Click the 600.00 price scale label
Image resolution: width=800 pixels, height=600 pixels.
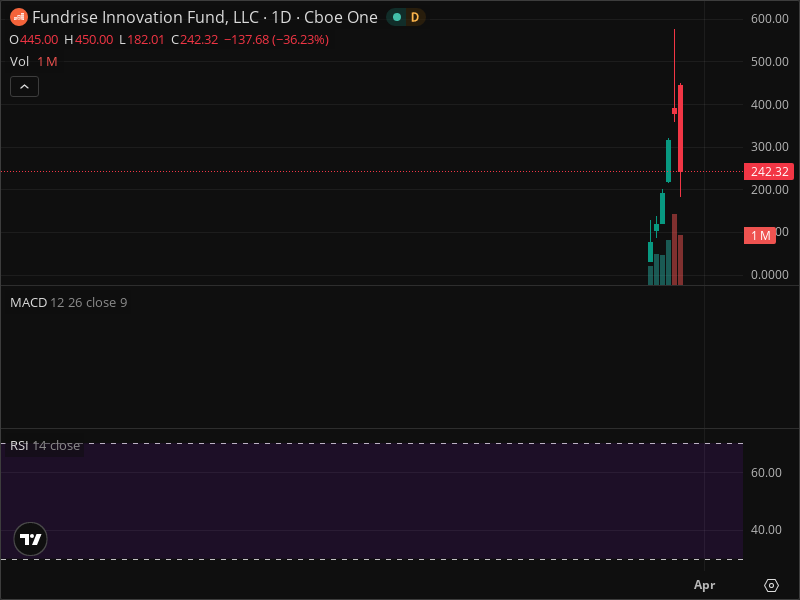769,19
